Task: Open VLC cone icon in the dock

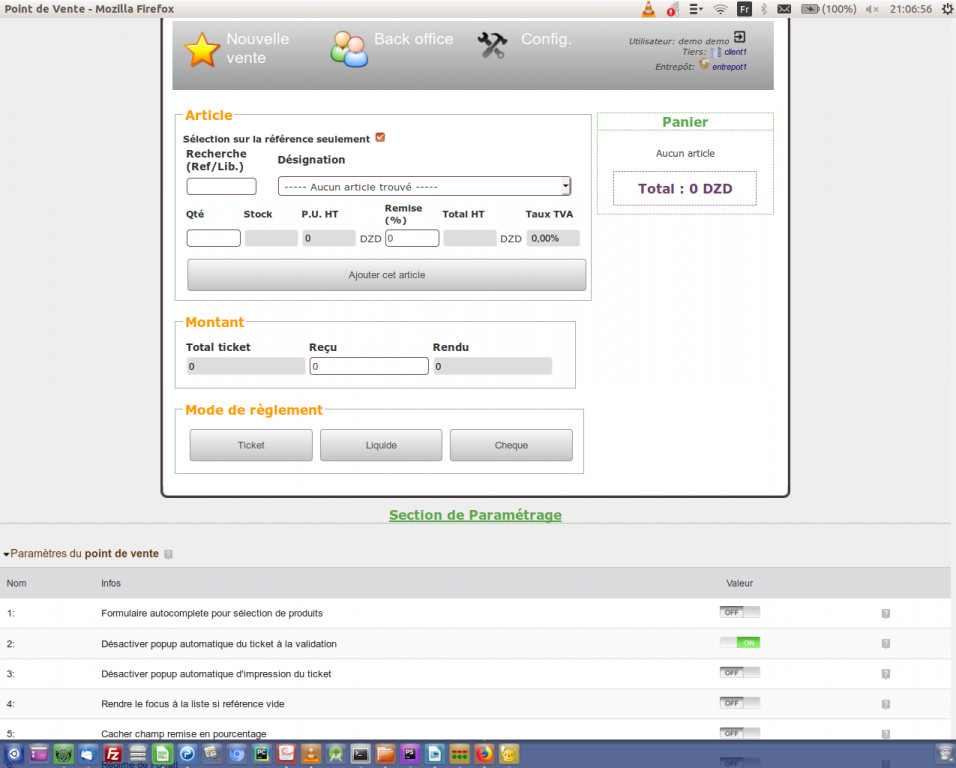Action: coord(311,754)
